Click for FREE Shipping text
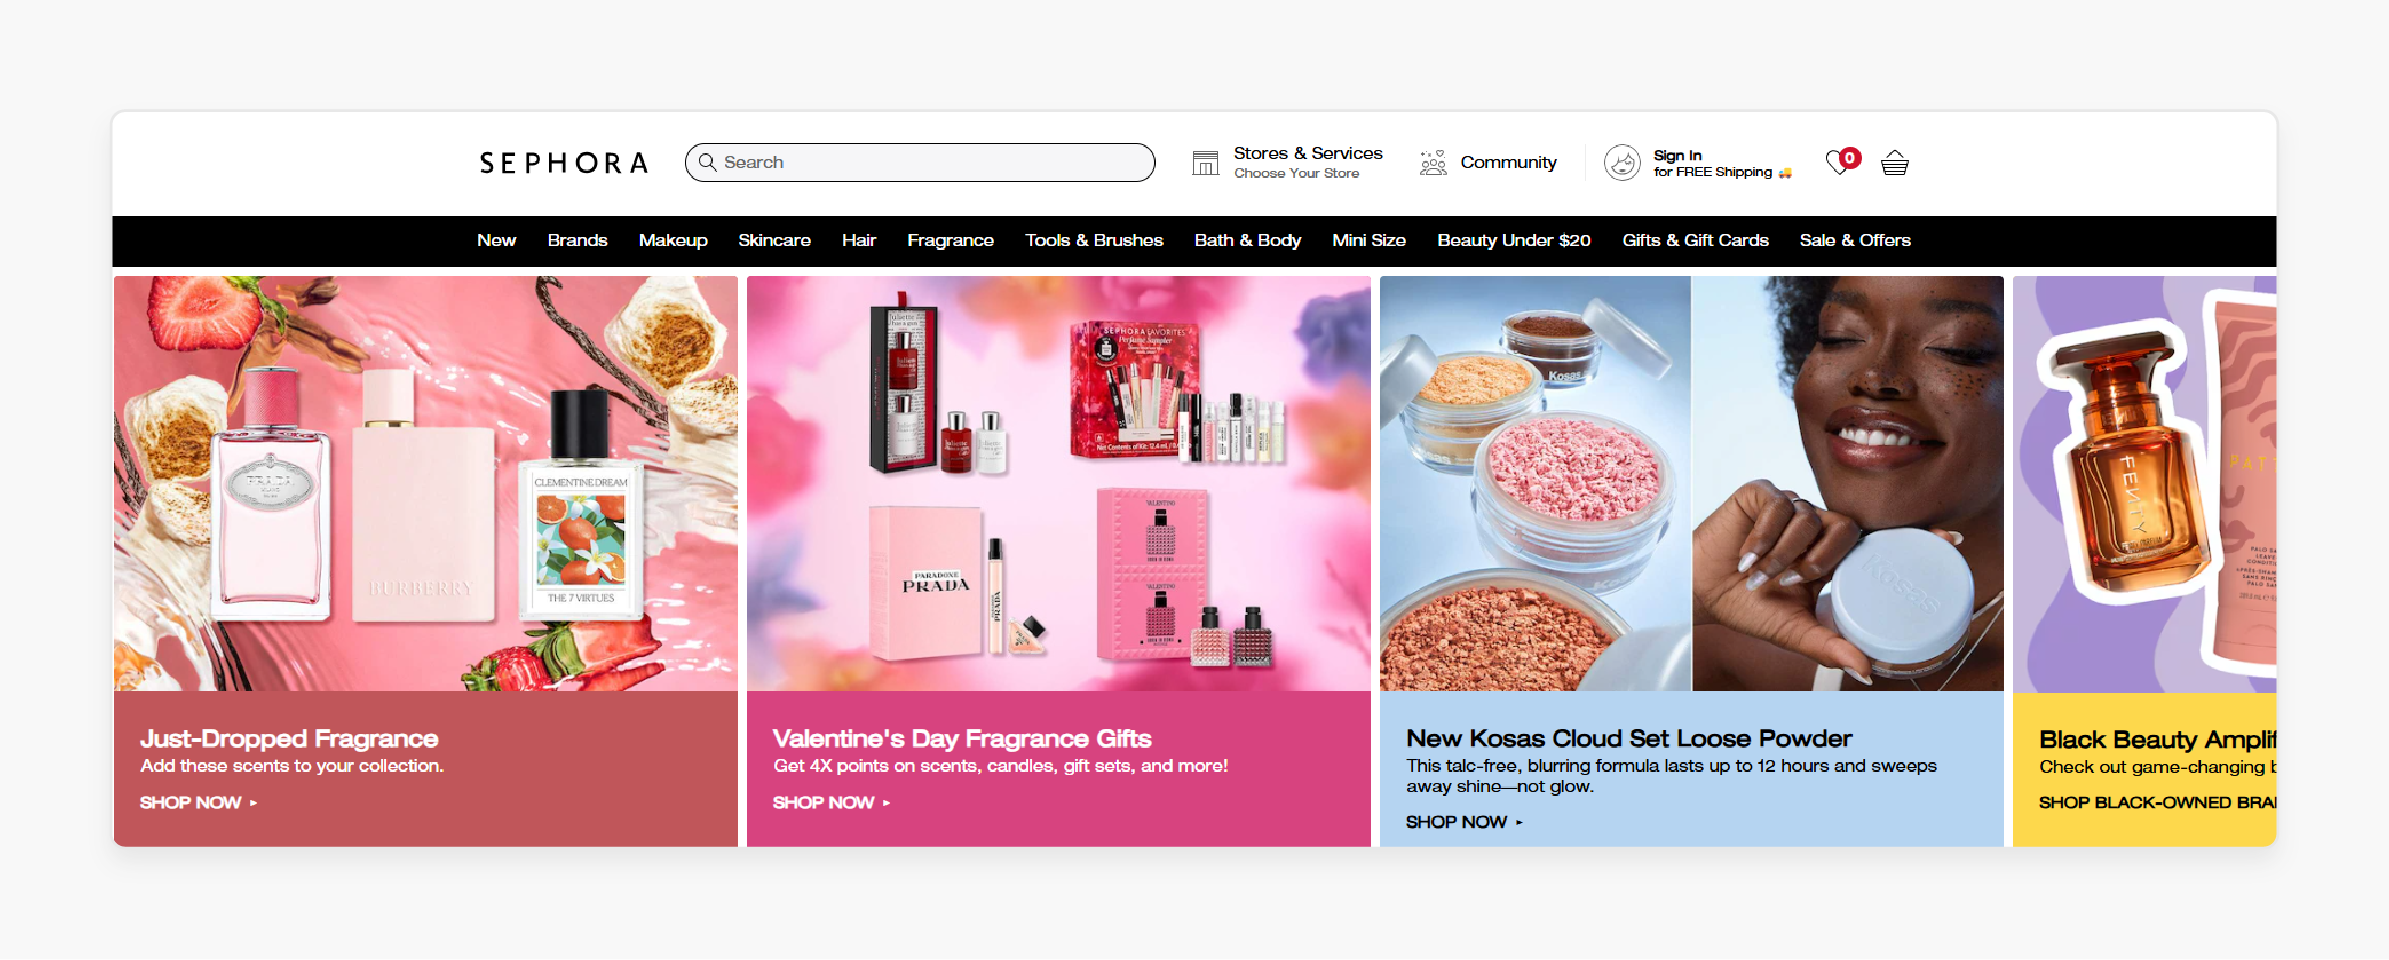Viewport: 2389px width, 960px height. [x=1712, y=172]
